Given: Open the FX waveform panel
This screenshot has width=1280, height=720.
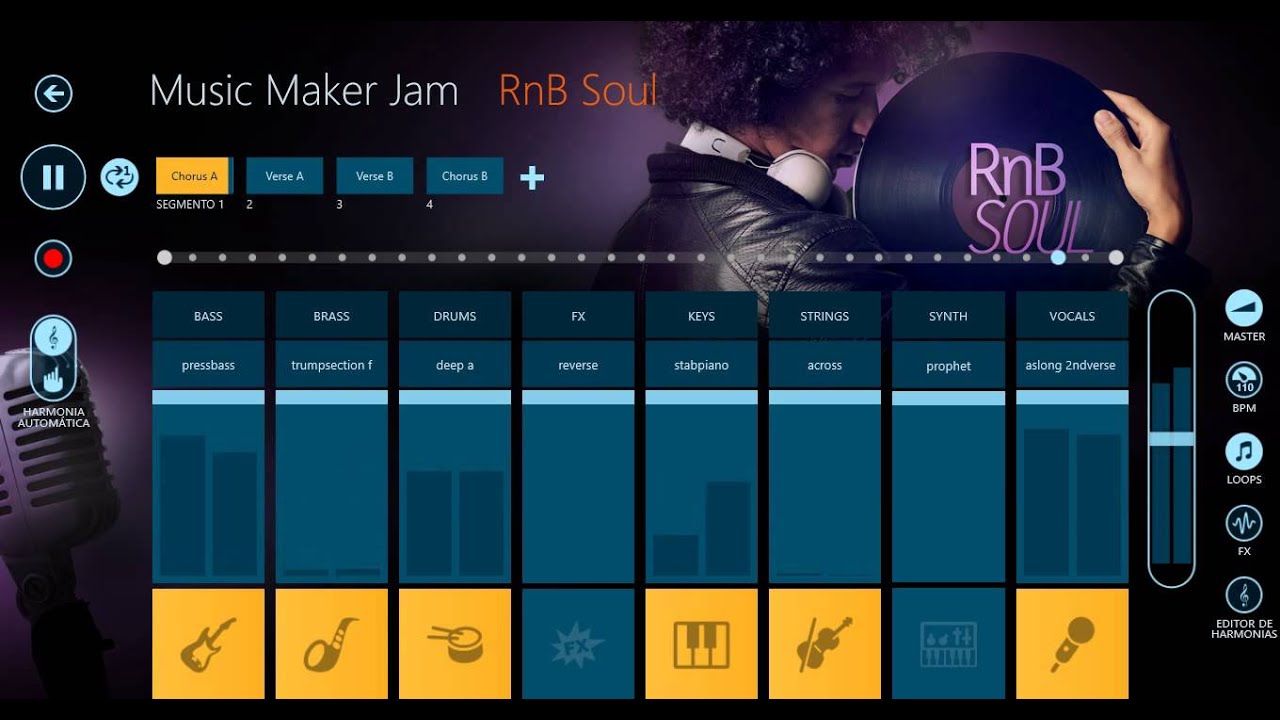Looking at the screenshot, I should (x=1244, y=523).
